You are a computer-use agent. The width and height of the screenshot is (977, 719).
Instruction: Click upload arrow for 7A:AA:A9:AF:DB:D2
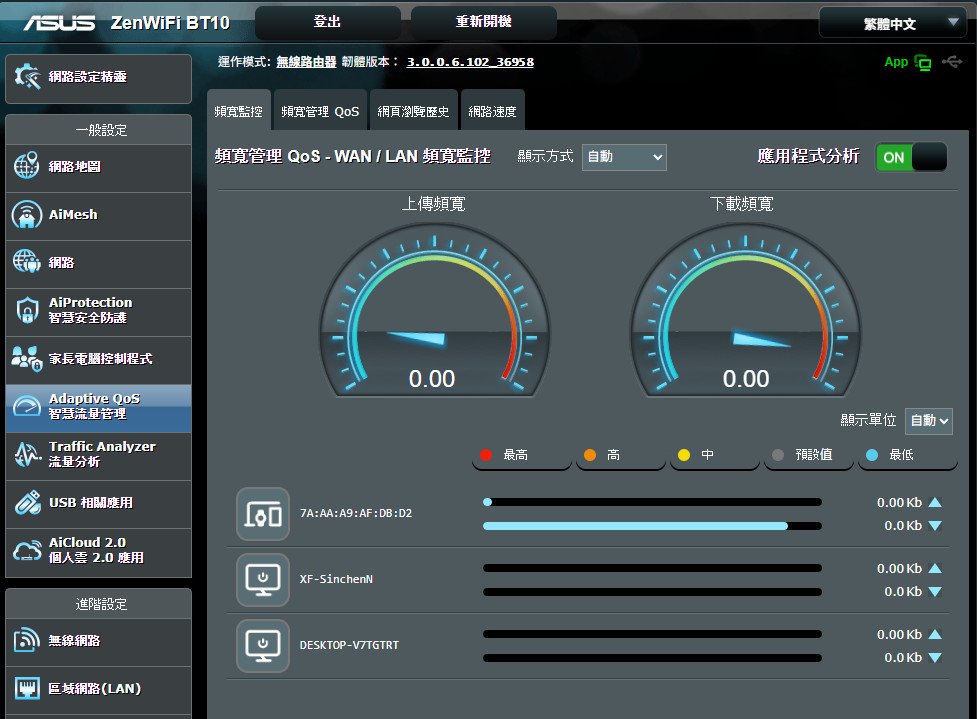tap(935, 502)
